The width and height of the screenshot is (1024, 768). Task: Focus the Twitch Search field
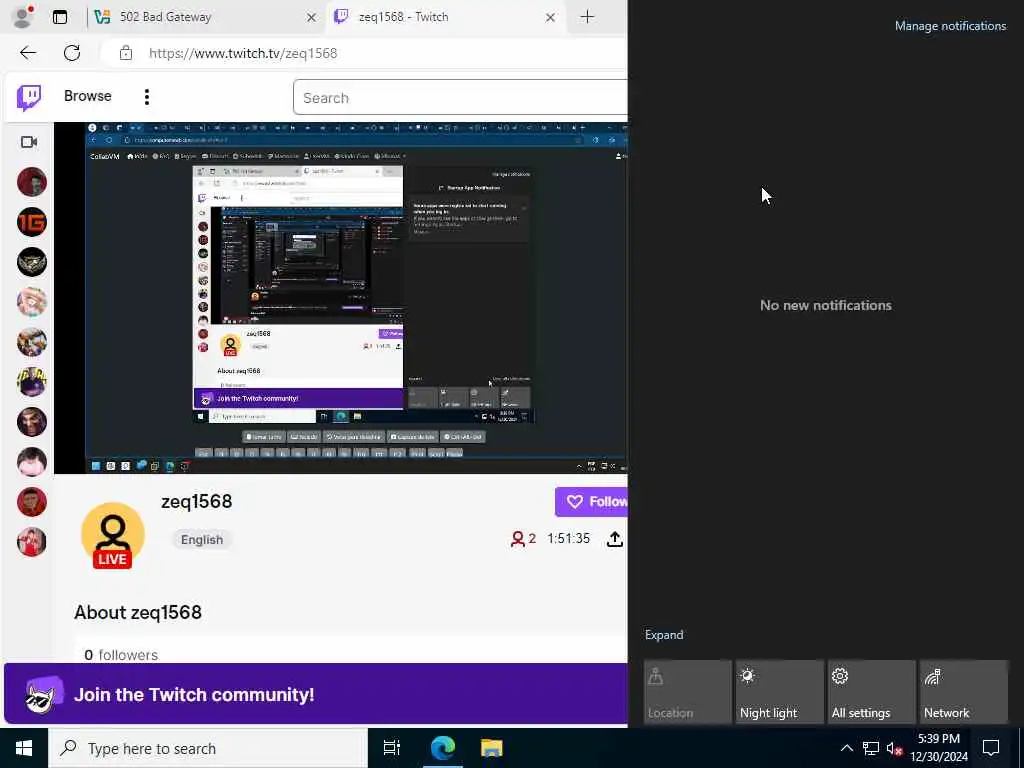(x=460, y=97)
